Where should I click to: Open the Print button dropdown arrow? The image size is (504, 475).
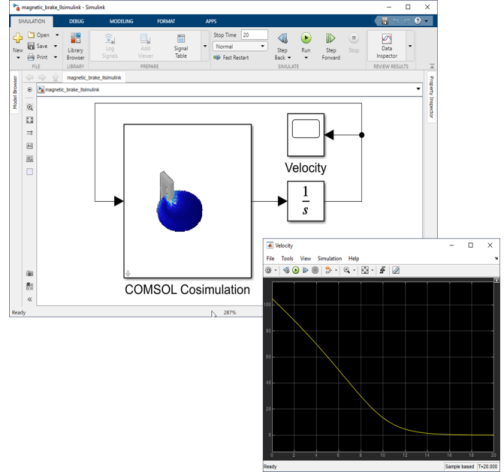(x=56, y=57)
